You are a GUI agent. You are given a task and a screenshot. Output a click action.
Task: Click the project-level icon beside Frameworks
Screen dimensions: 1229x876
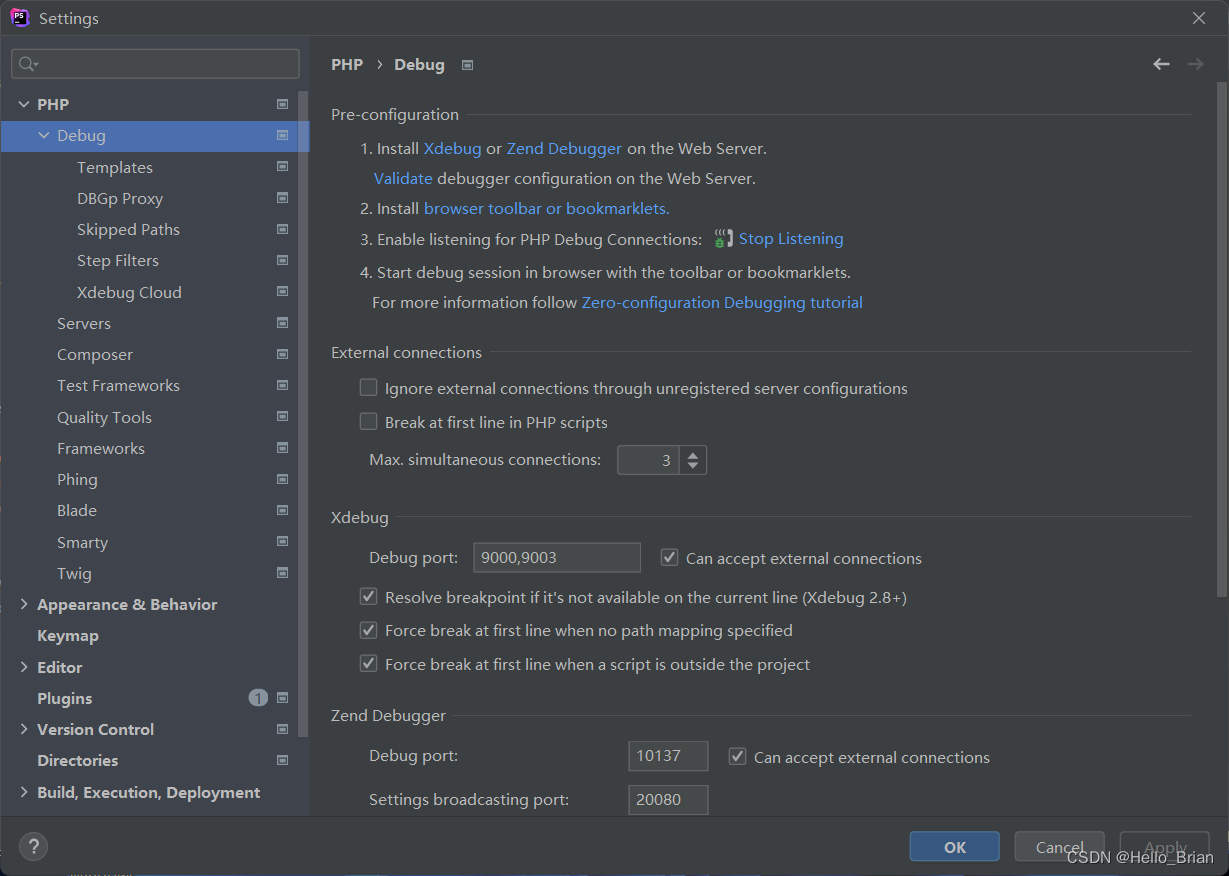pyautogui.click(x=283, y=448)
